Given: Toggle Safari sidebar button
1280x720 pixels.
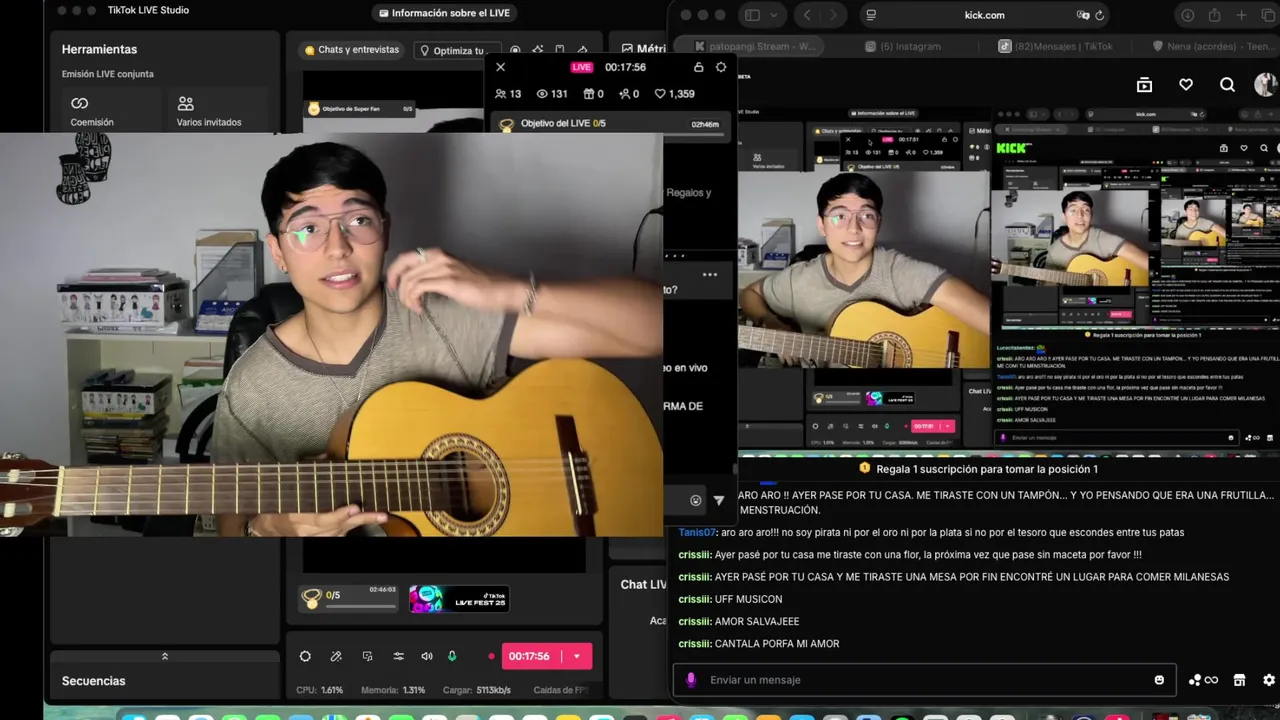Looking at the screenshot, I should [x=752, y=15].
